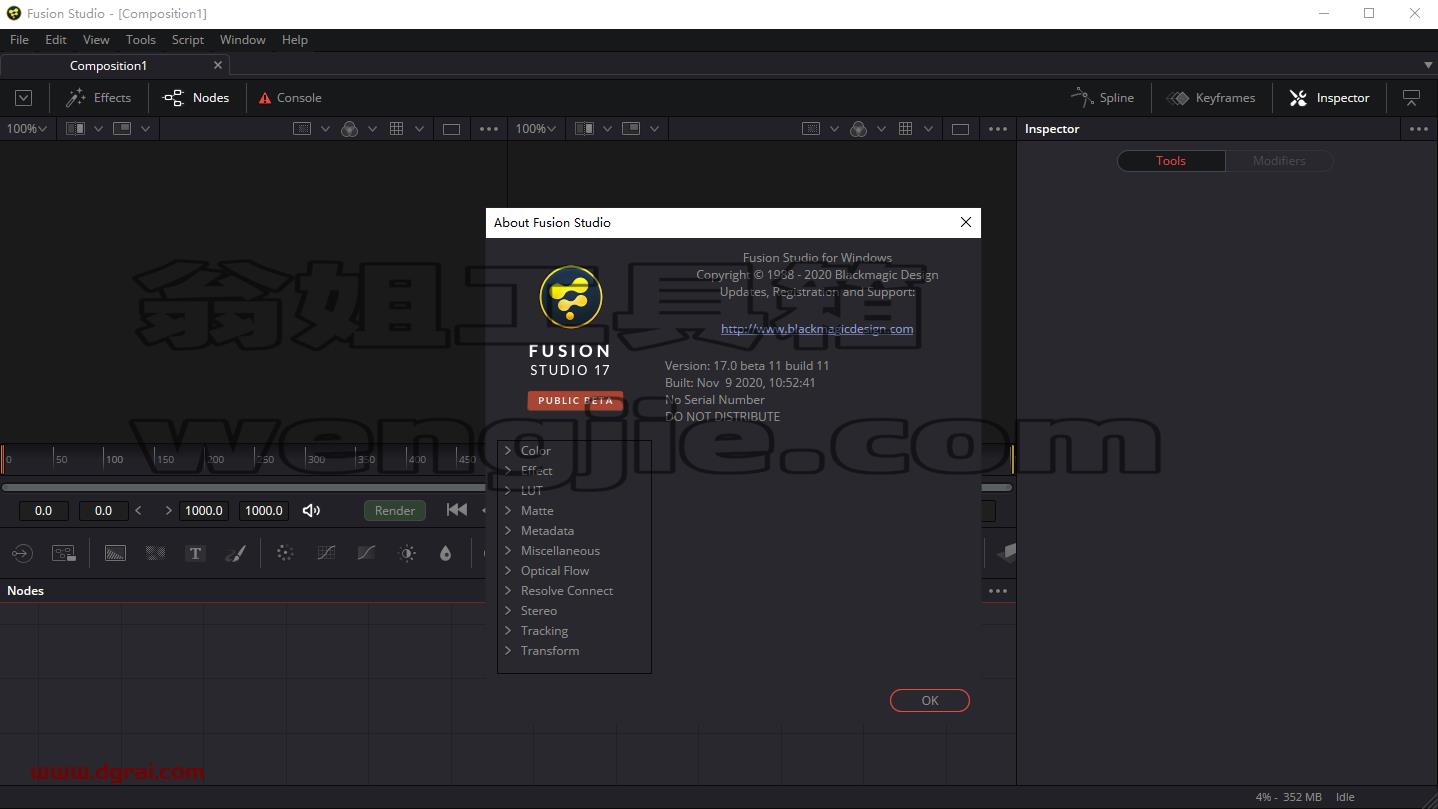Open the Script menu
The width and height of the screenshot is (1438, 809).
[187, 40]
